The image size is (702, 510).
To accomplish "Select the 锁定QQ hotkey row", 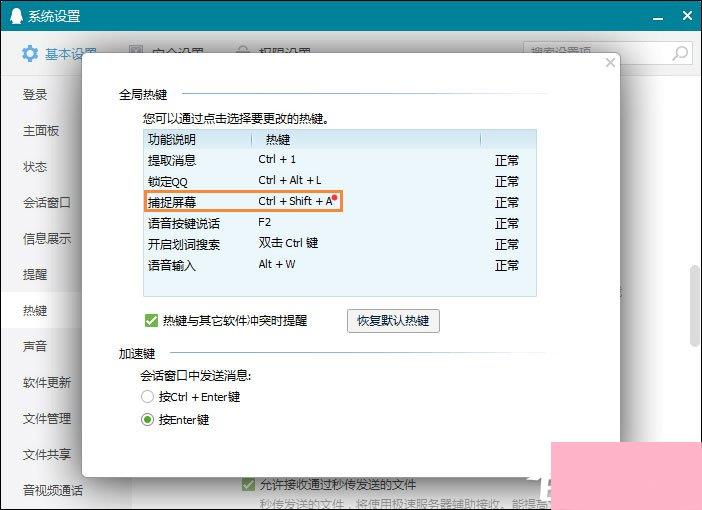I will [x=340, y=181].
